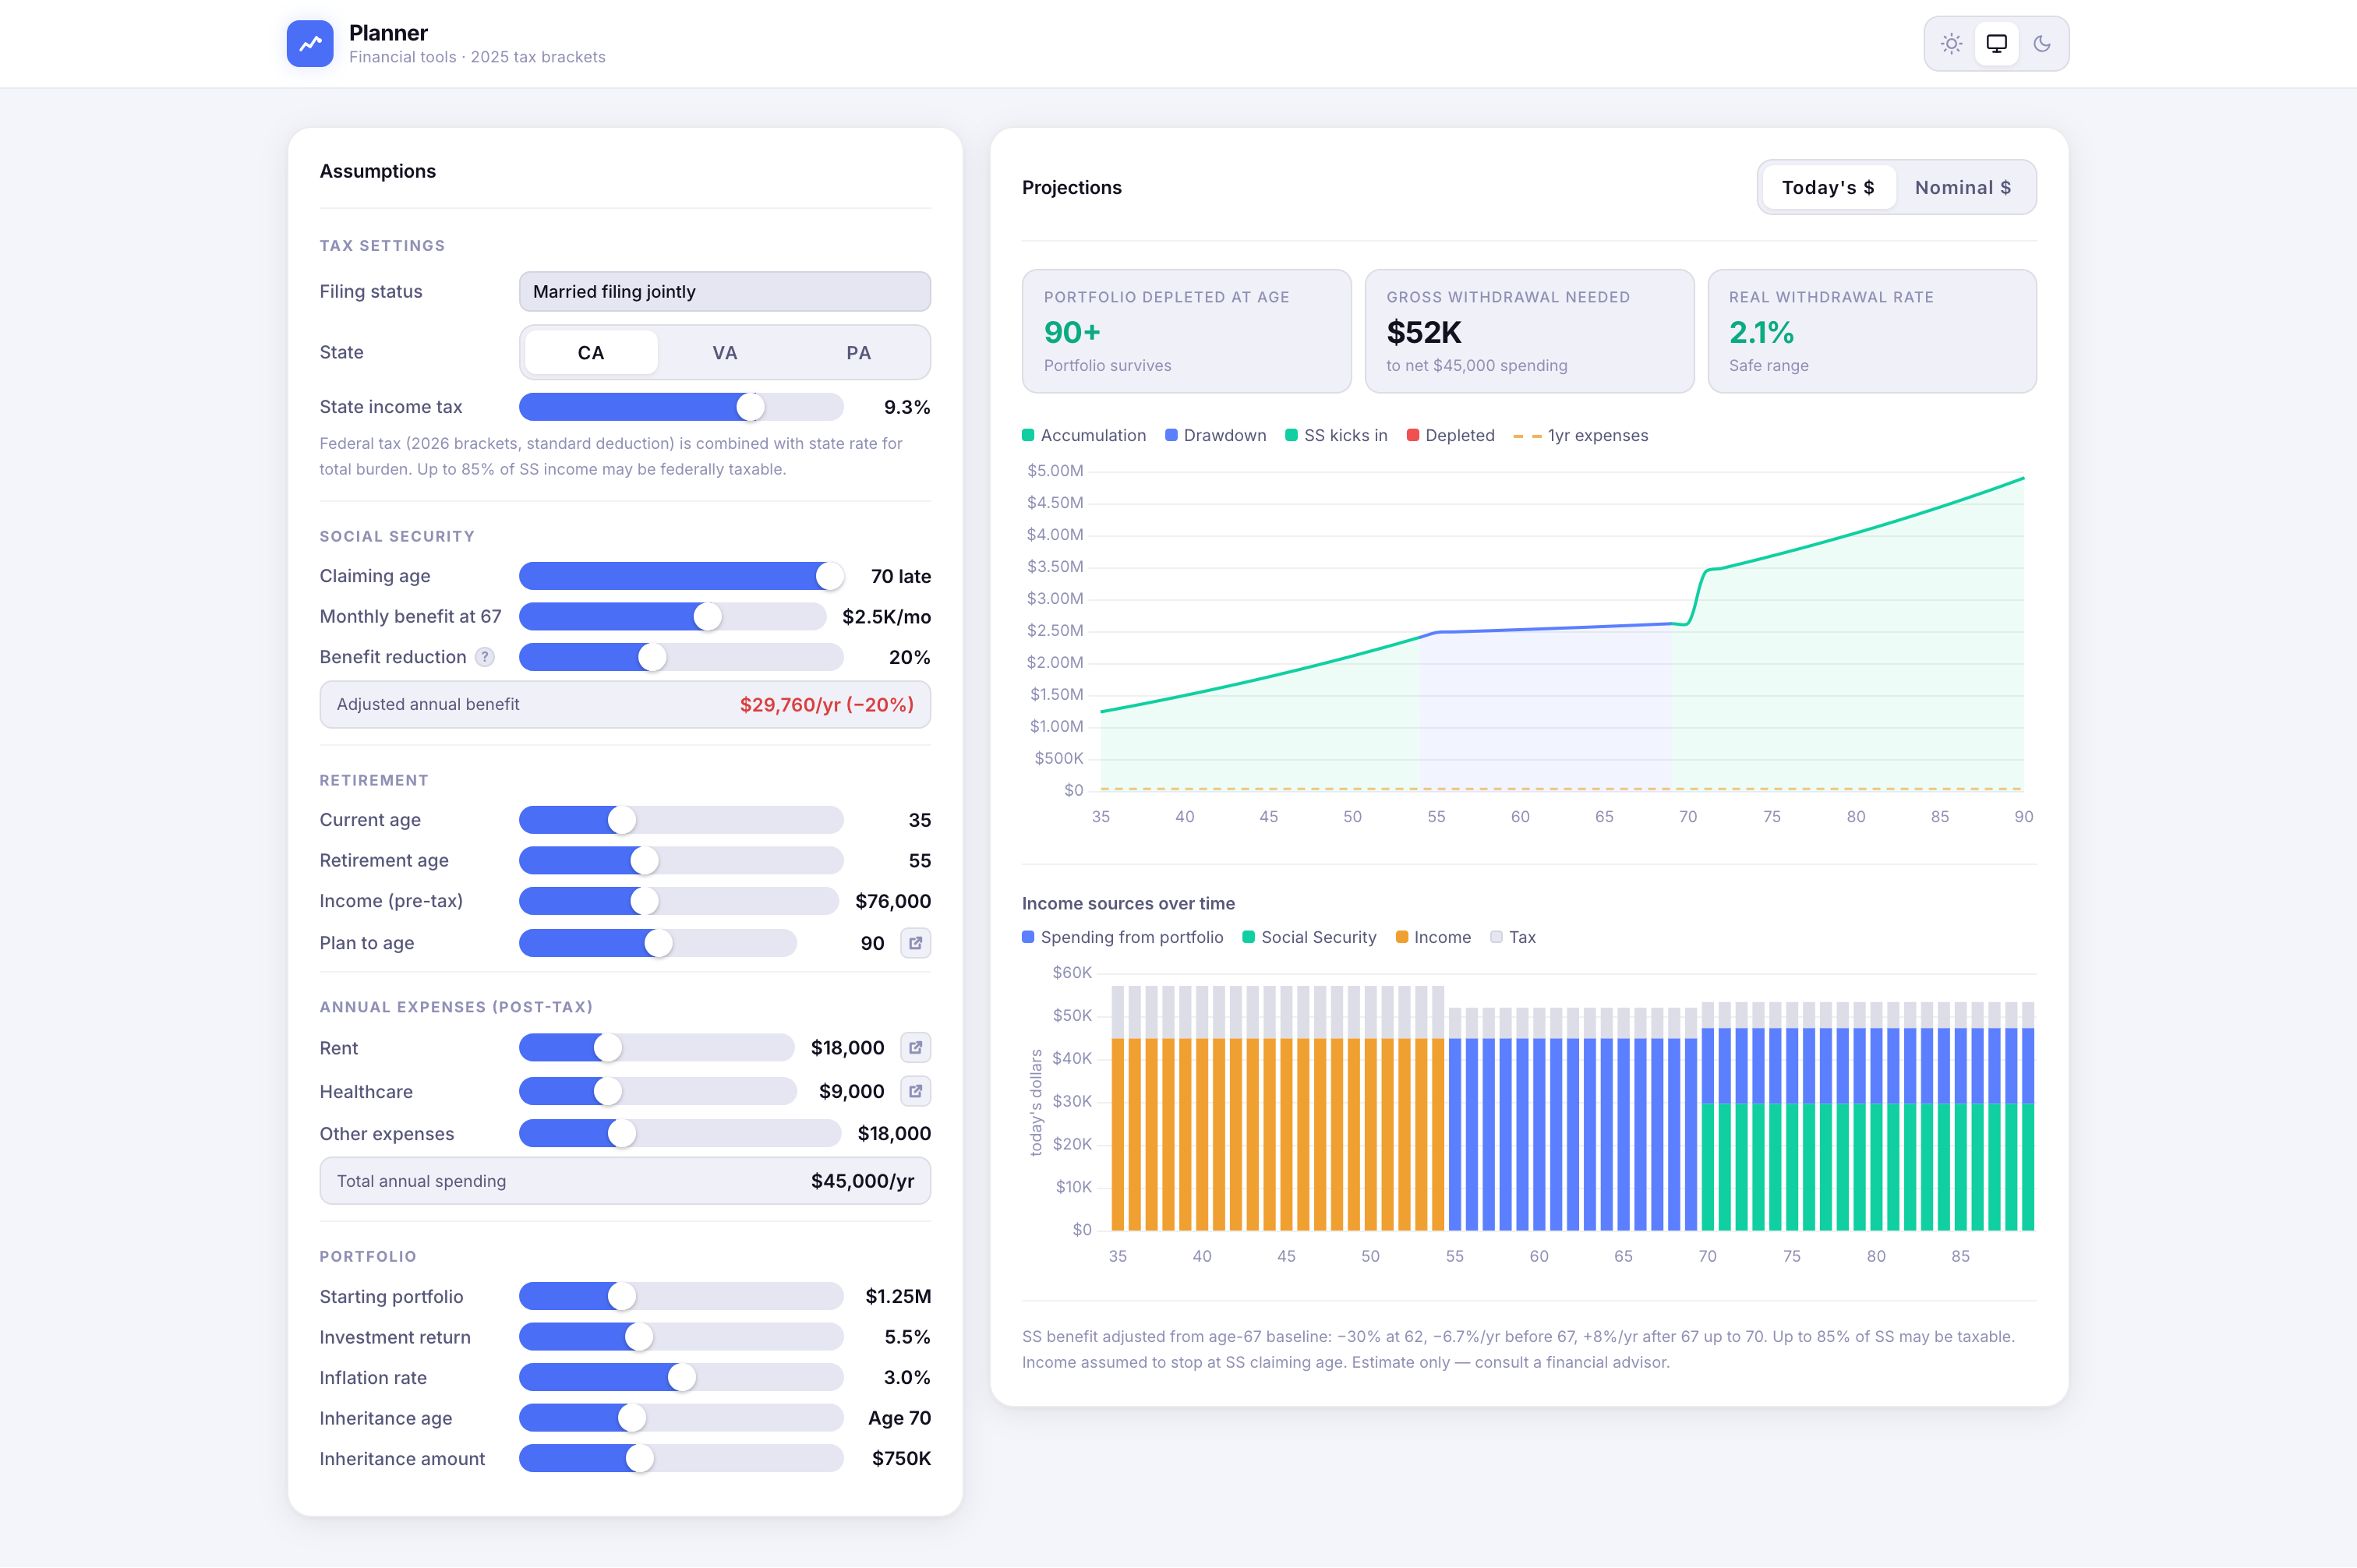Click the Claiming age slider handle

(829, 576)
